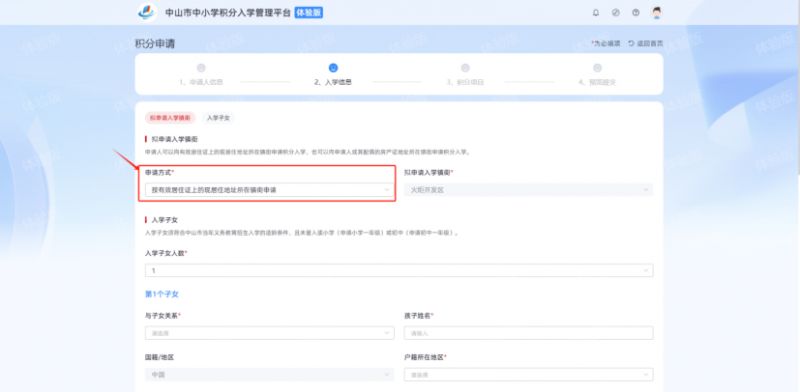The width and height of the screenshot is (800, 392).
Task: Click the 返回首页 return home link
Action: [649, 44]
